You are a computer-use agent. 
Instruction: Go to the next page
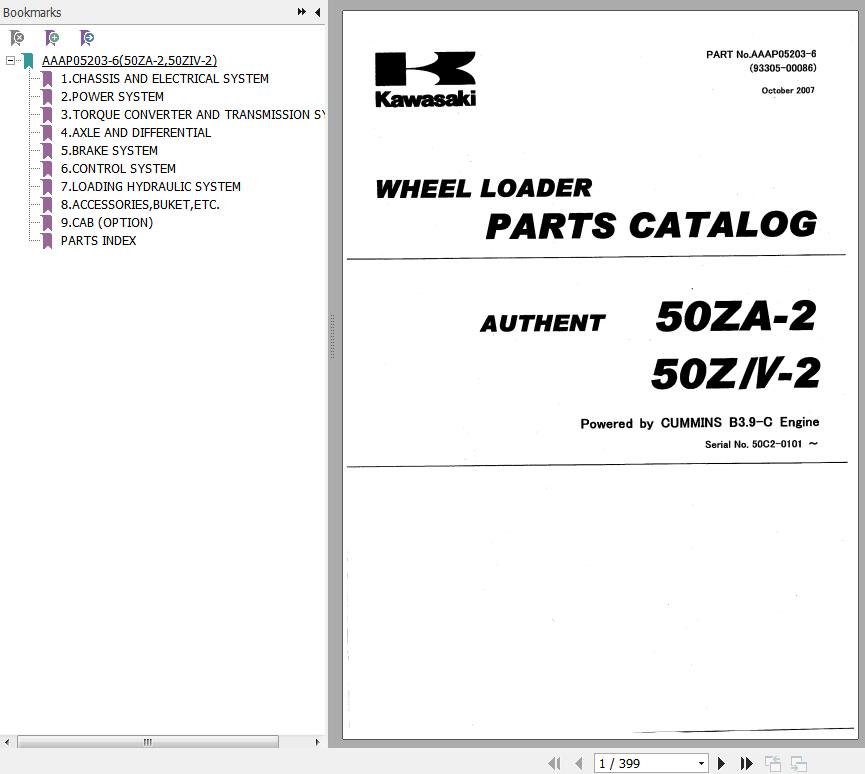(x=721, y=764)
